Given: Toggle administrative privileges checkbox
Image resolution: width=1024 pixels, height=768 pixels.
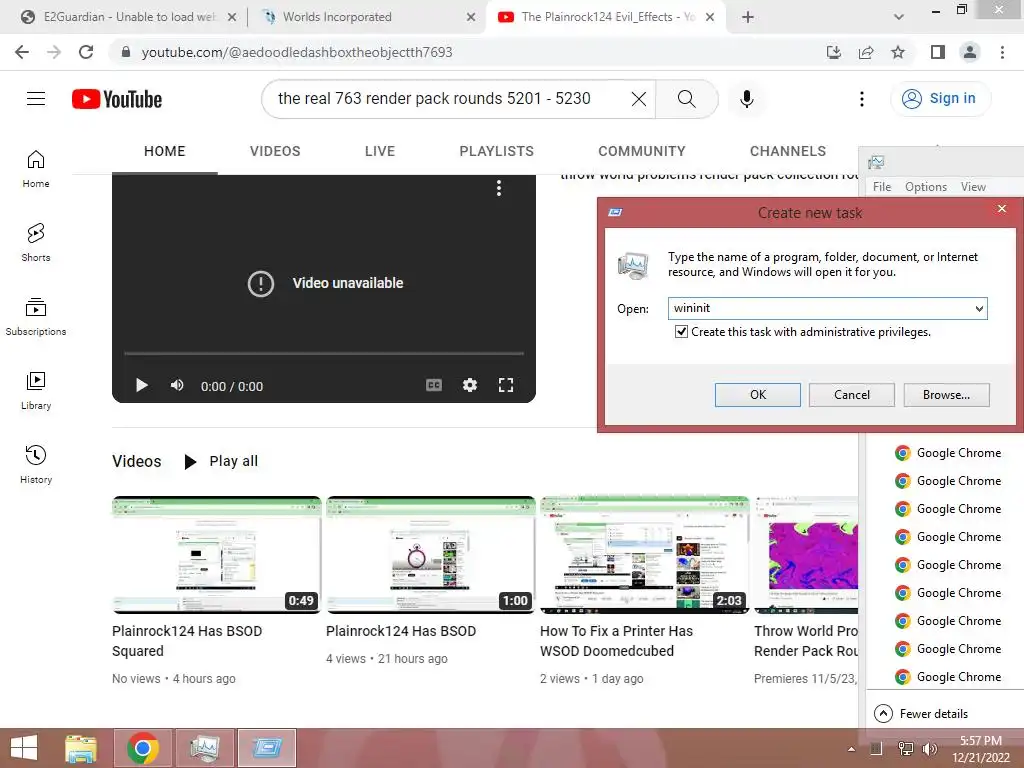Looking at the screenshot, I should click(x=681, y=332).
